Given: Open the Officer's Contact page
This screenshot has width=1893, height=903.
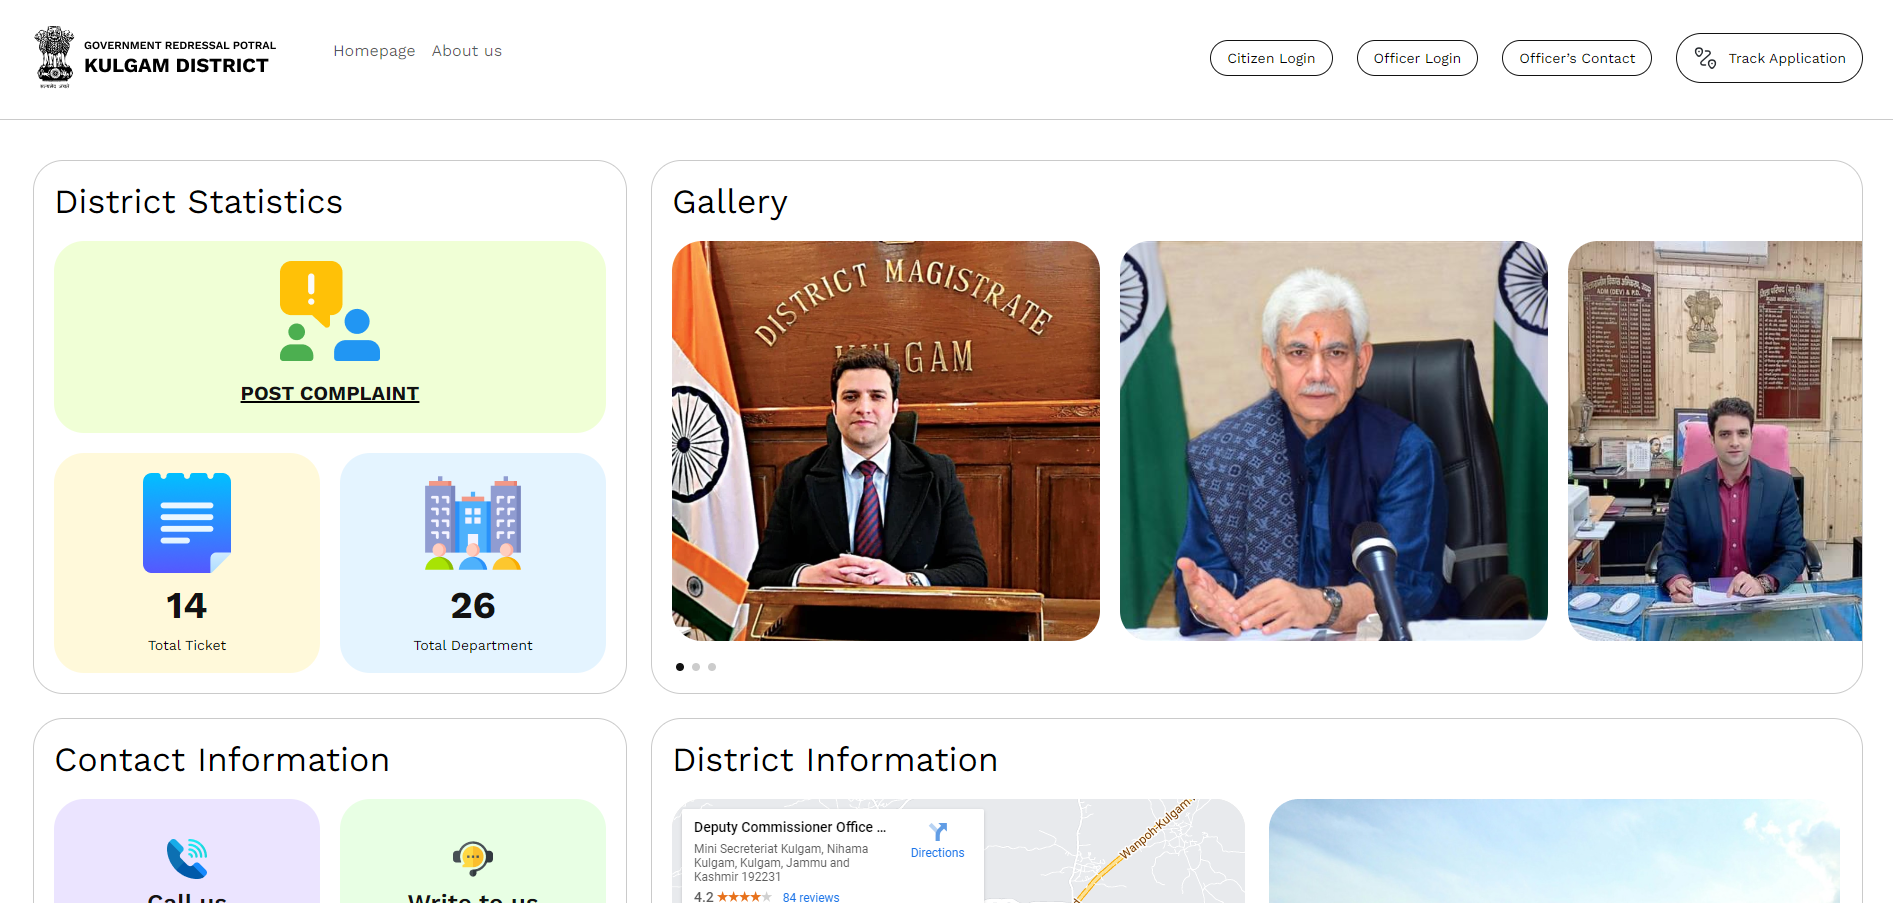Looking at the screenshot, I should [1576, 58].
